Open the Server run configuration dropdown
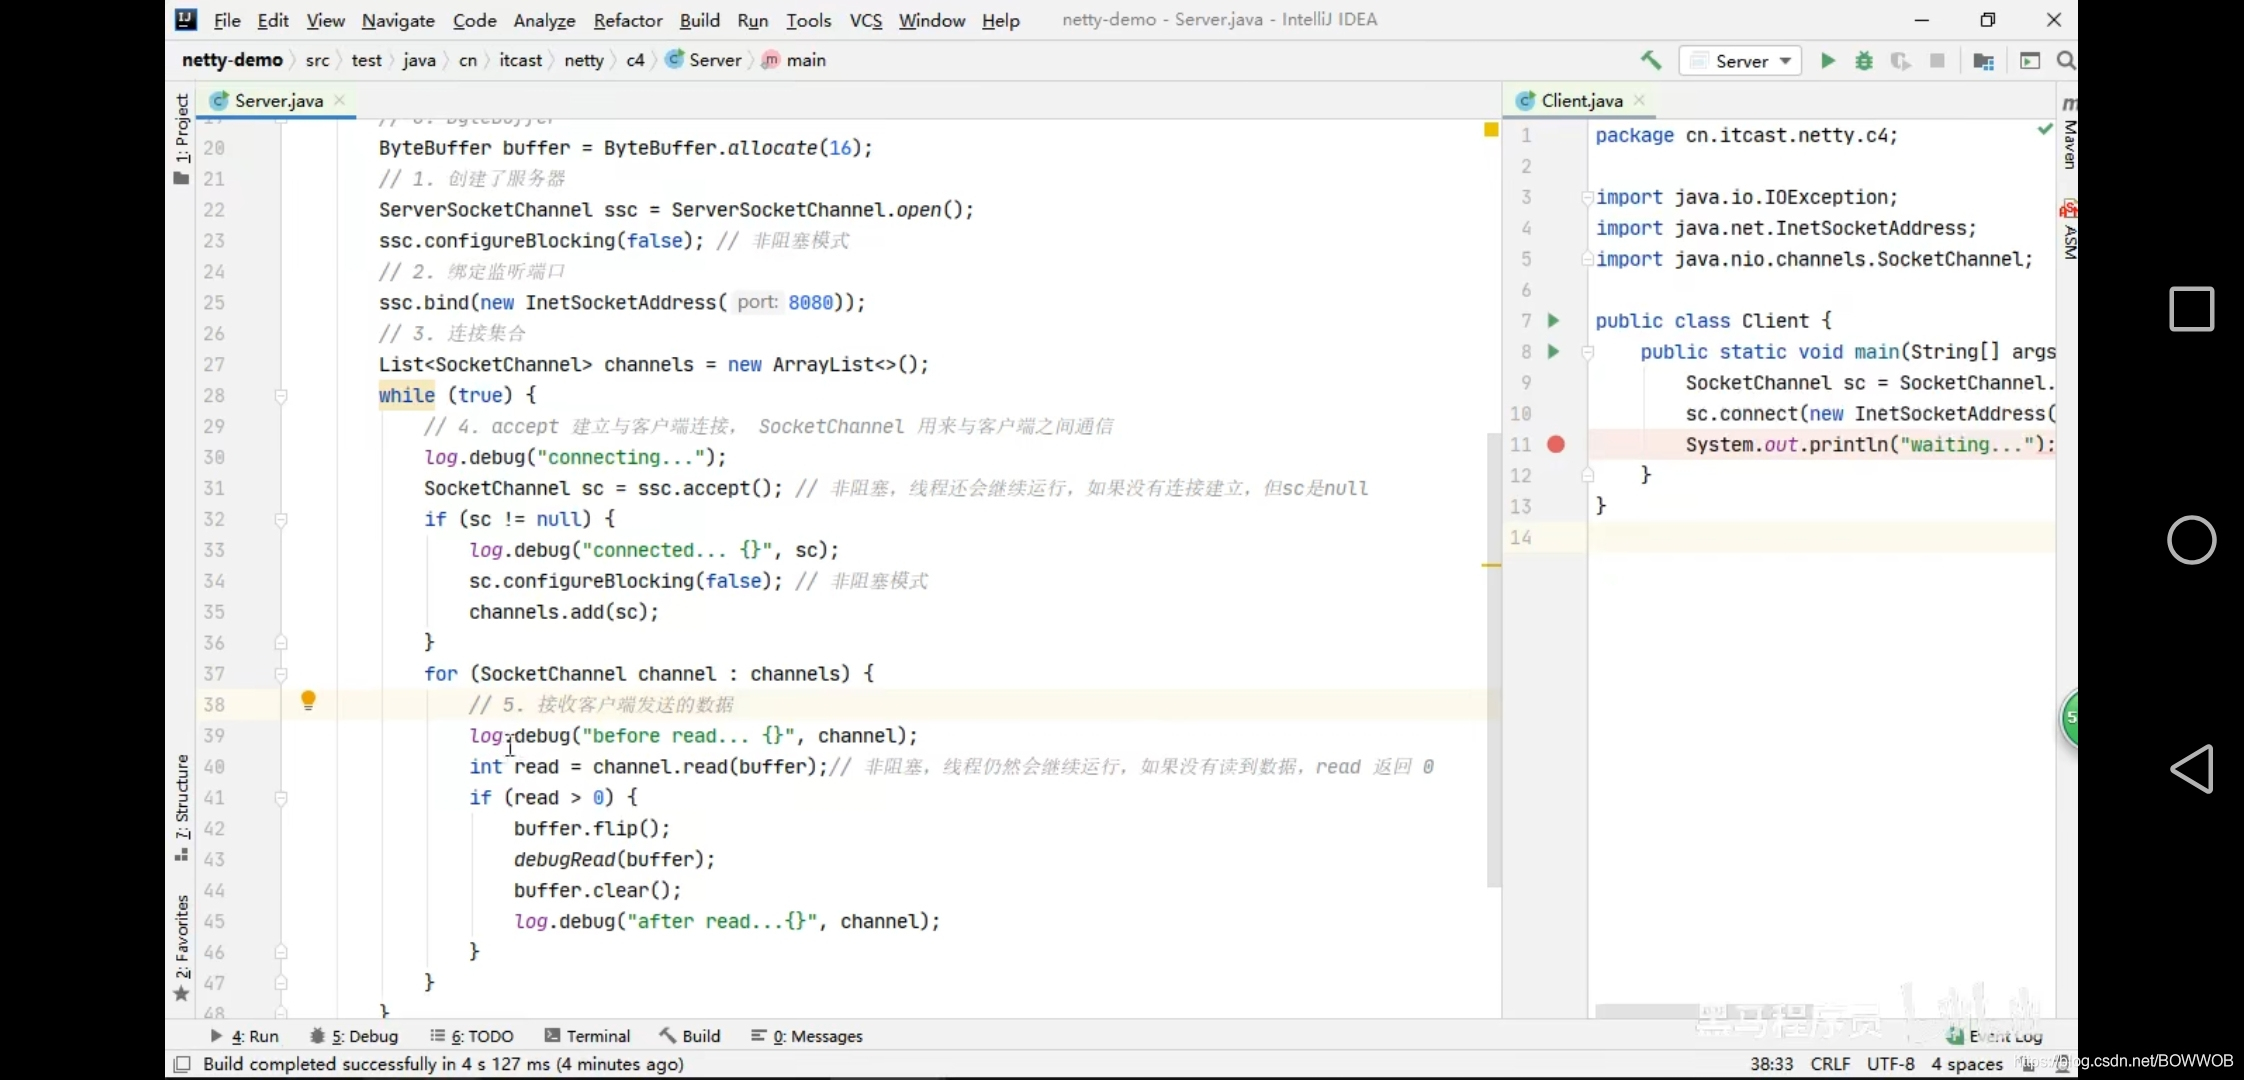The image size is (2244, 1080). click(x=1741, y=61)
